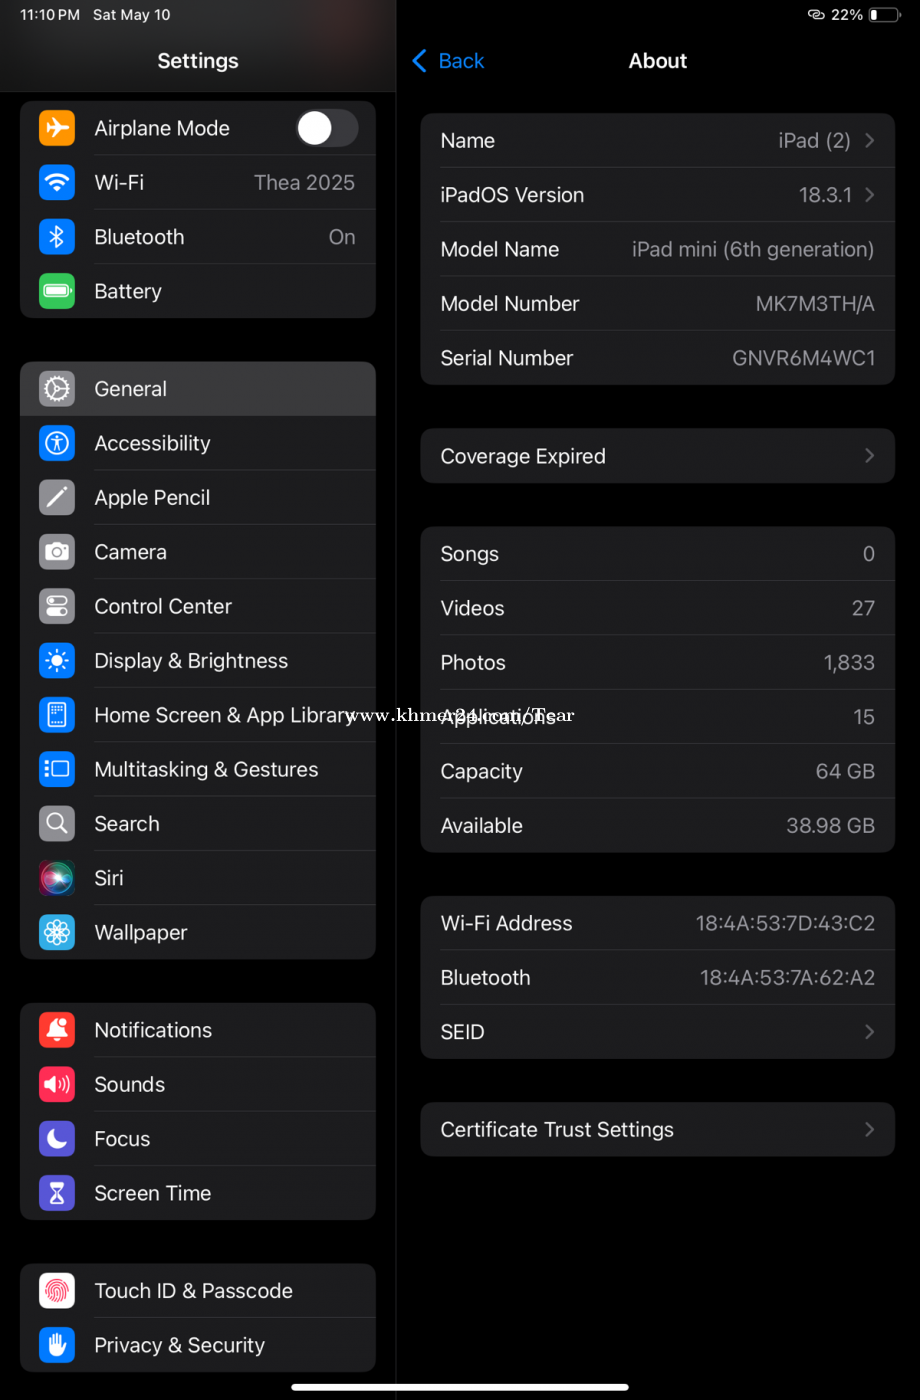The image size is (920, 1400).
Task: Tap the 11:10 PM clock
Action: (x=50, y=15)
